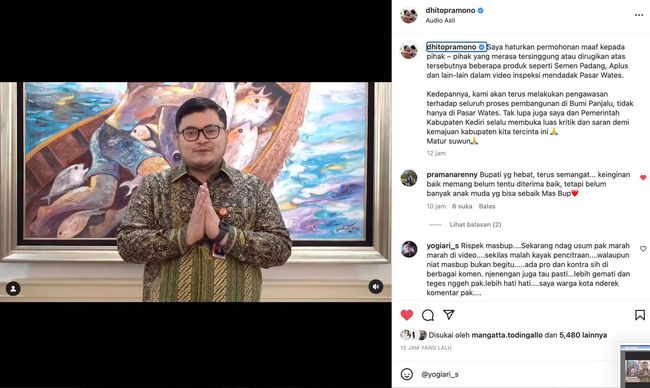This screenshot has height=388, width=650.
Task: Unlike the post with the red heart
Action: [407, 315]
